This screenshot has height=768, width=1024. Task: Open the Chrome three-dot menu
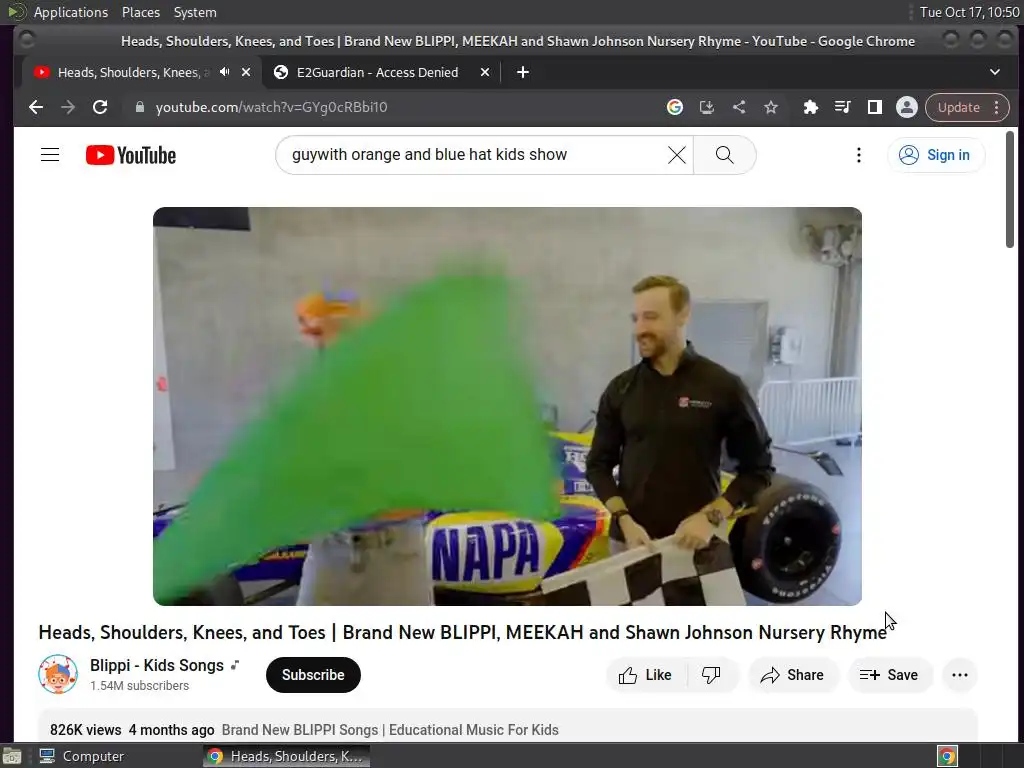coord(997,107)
